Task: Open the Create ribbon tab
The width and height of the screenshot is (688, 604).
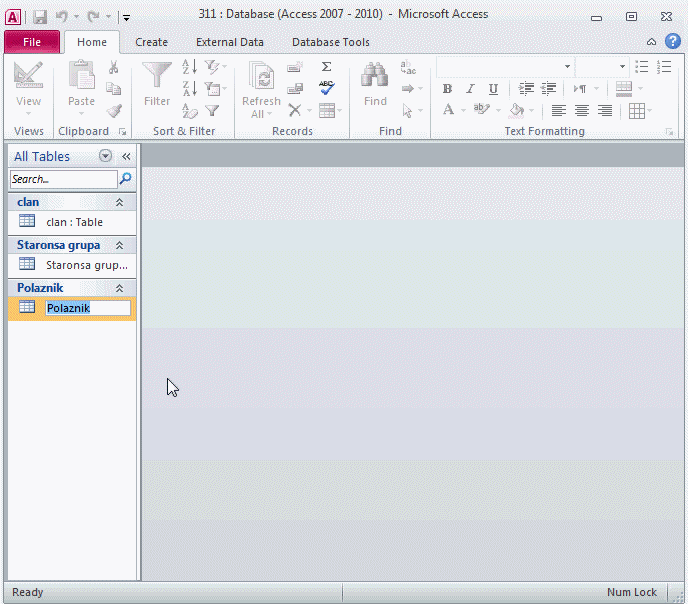Action: 151,42
